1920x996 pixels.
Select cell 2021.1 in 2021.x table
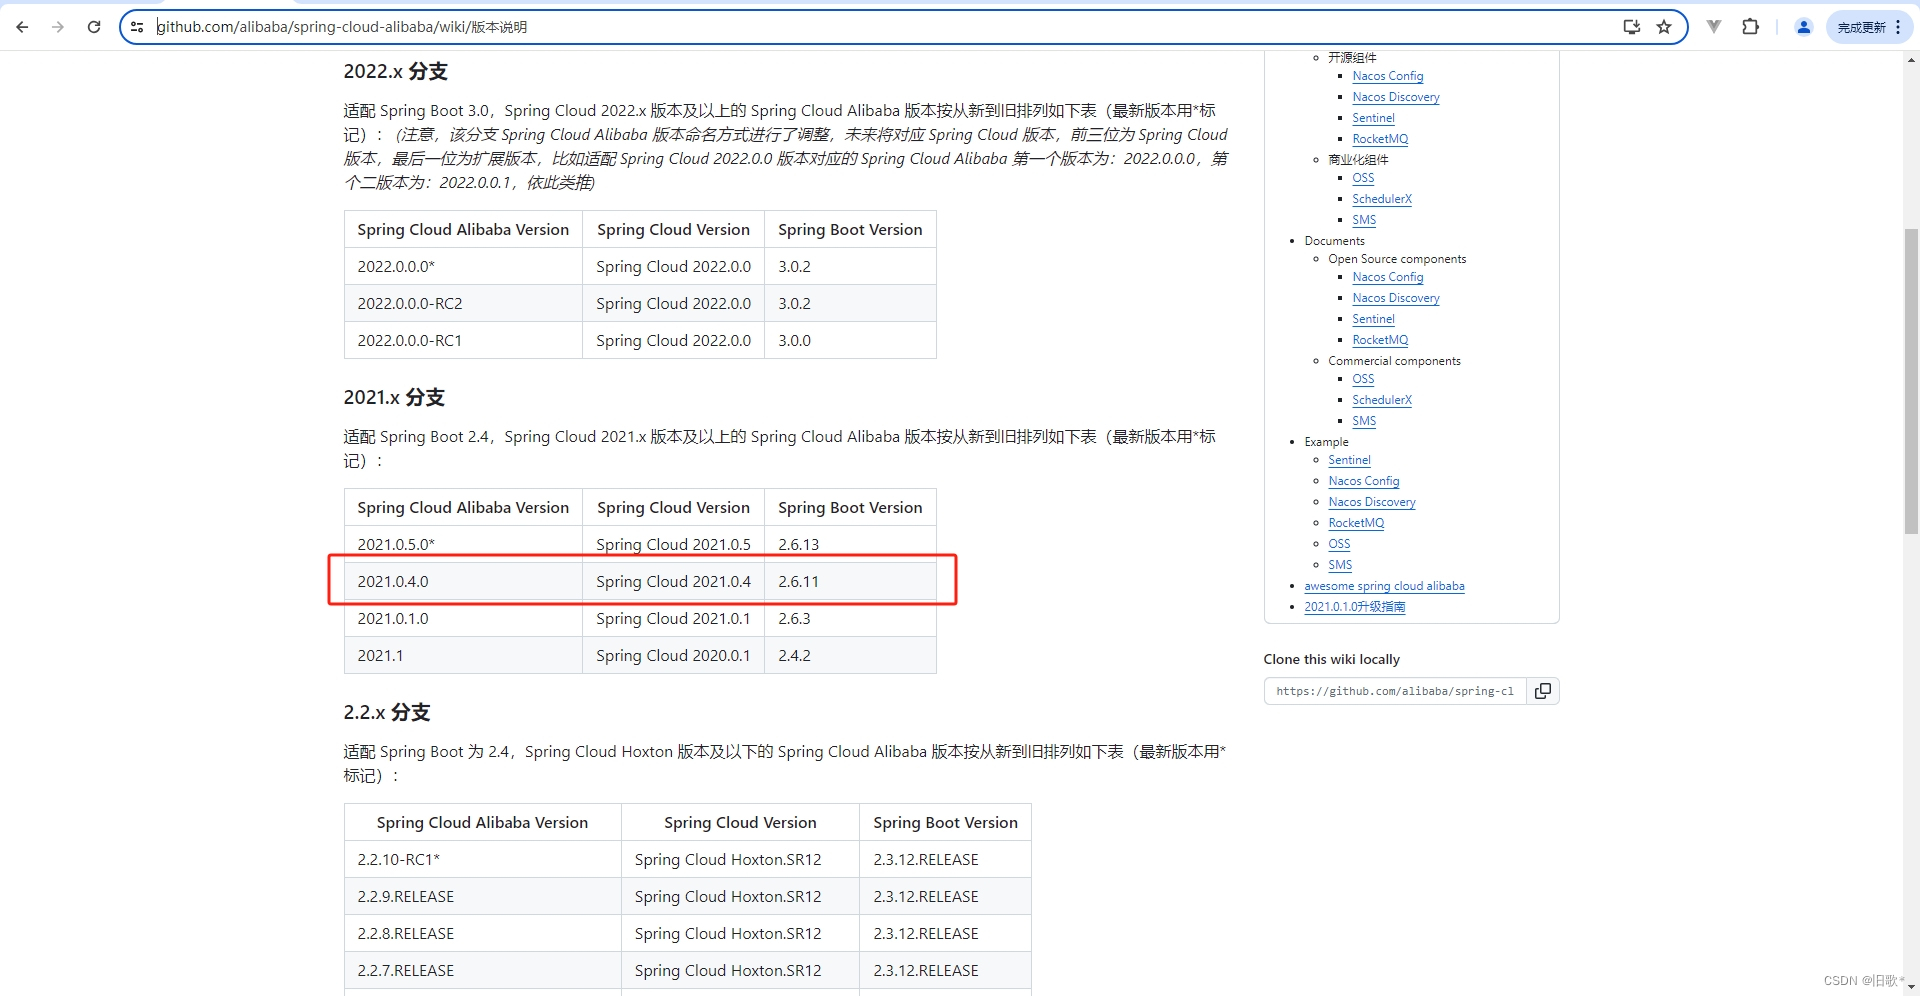click(x=463, y=656)
